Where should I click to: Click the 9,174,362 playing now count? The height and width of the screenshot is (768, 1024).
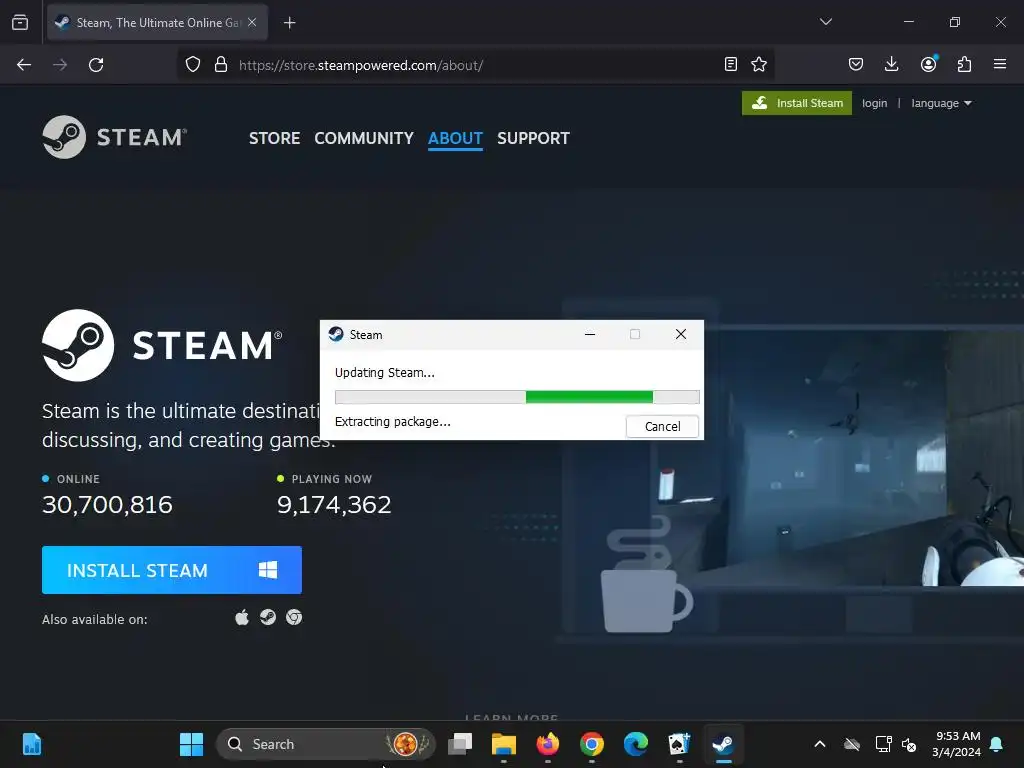coord(334,505)
